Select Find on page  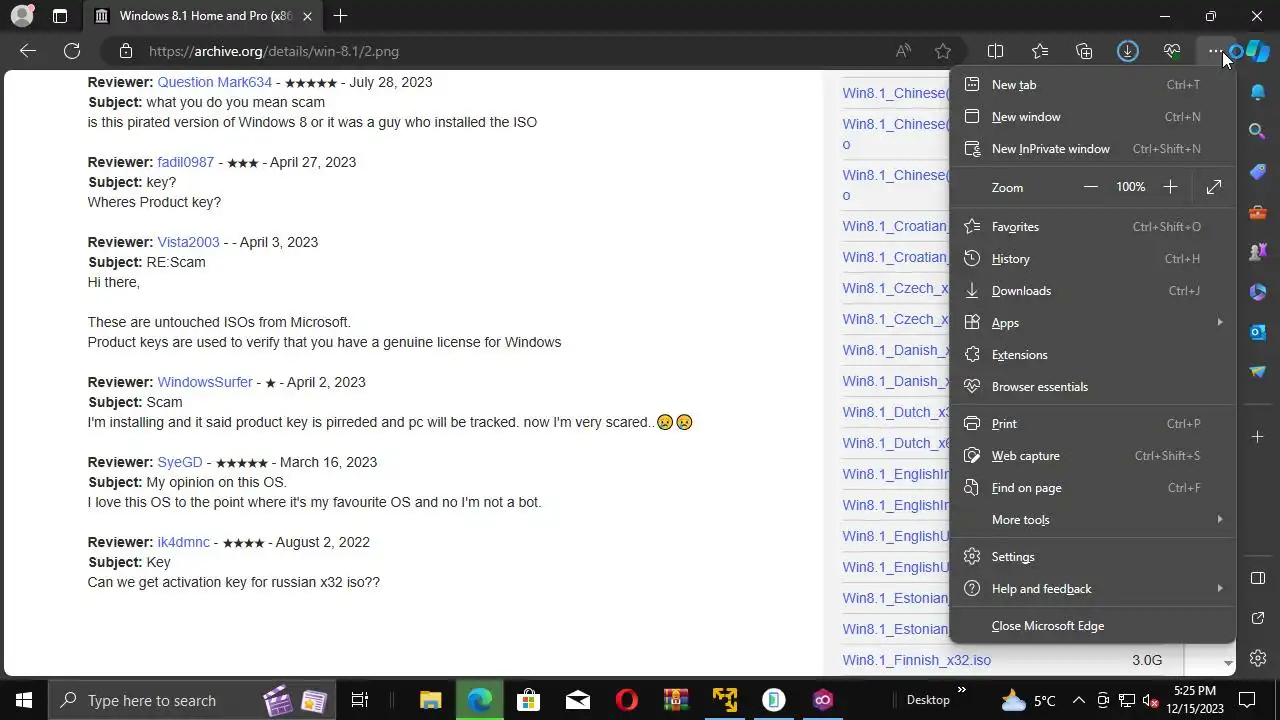1092,488
